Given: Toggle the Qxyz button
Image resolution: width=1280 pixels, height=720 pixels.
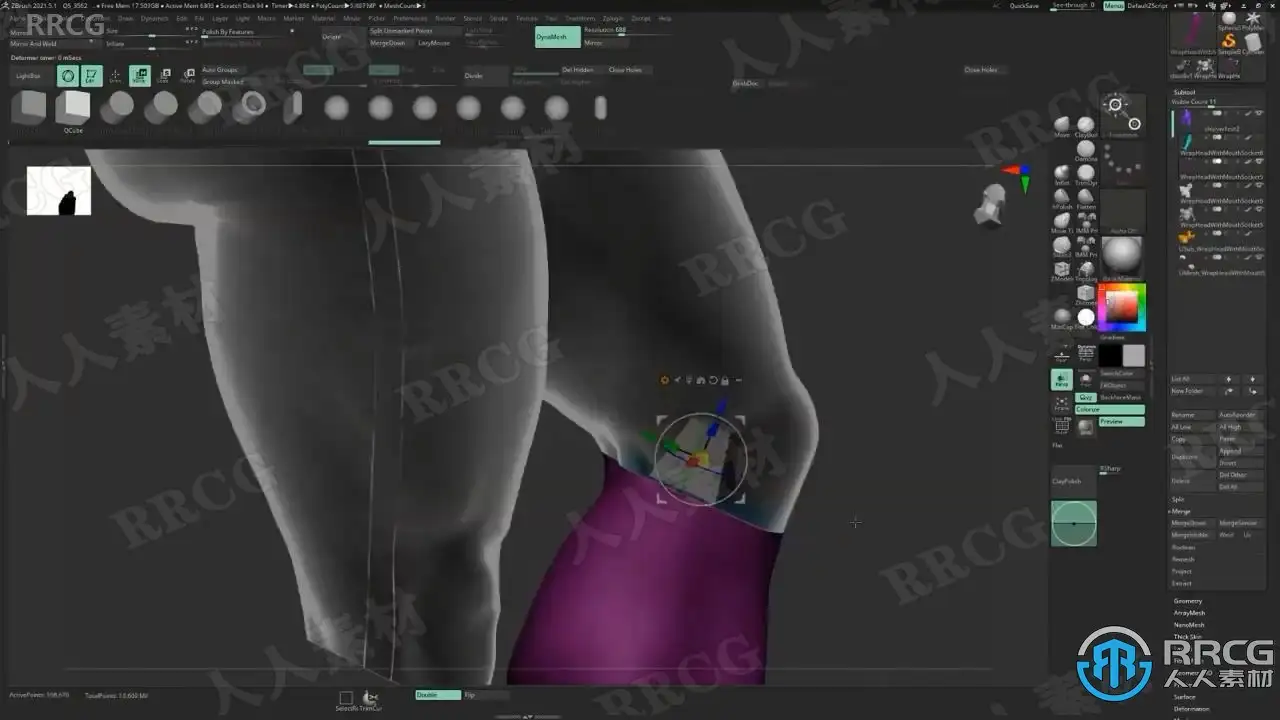Looking at the screenshot, I should [x=1085, y=397].
